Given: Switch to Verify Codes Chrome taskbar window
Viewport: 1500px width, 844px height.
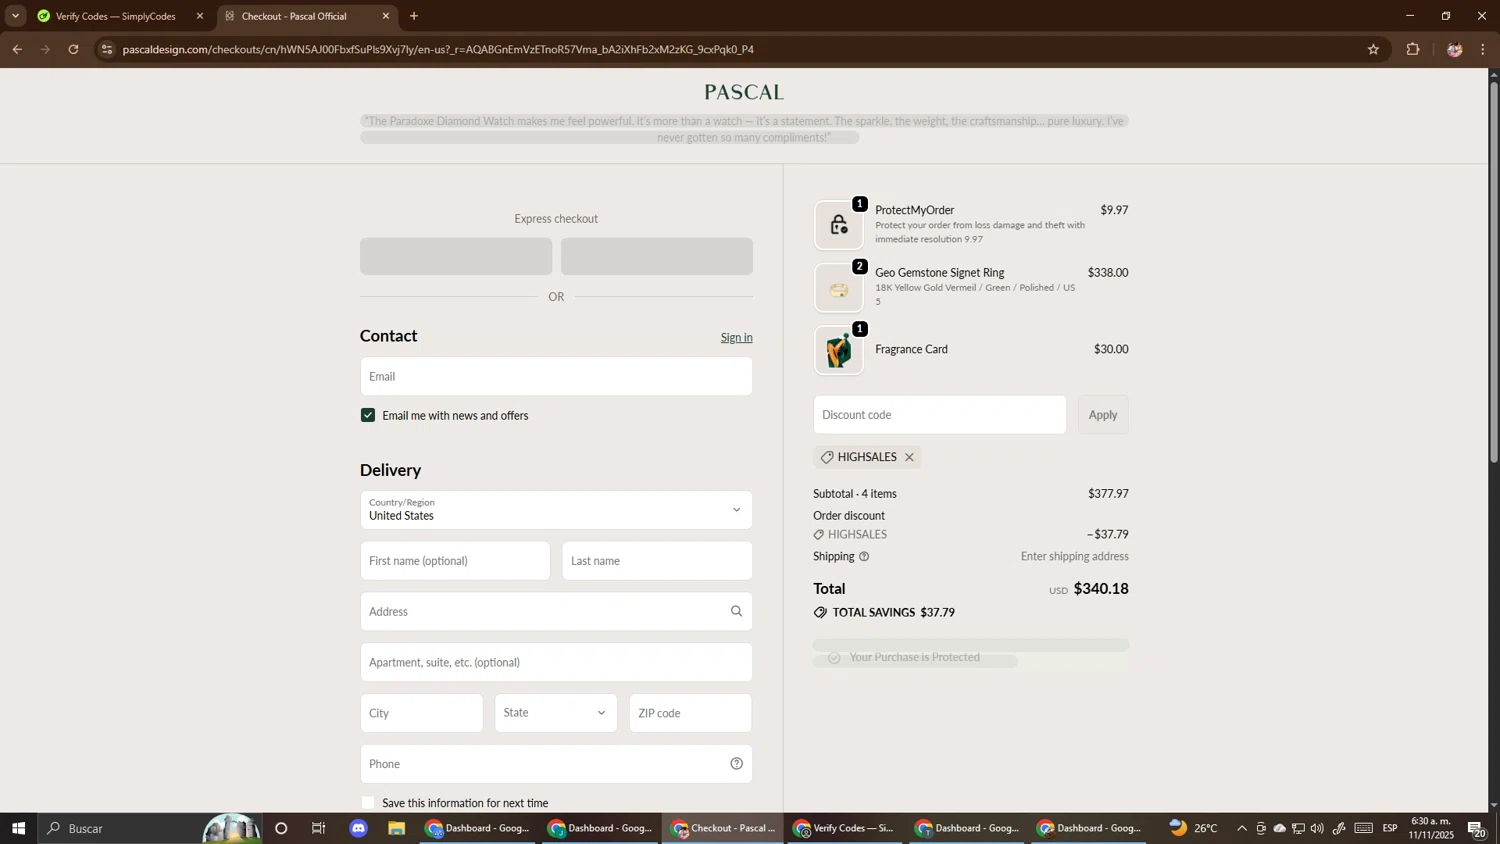Looking at the screenshot, I should point(846,828).
